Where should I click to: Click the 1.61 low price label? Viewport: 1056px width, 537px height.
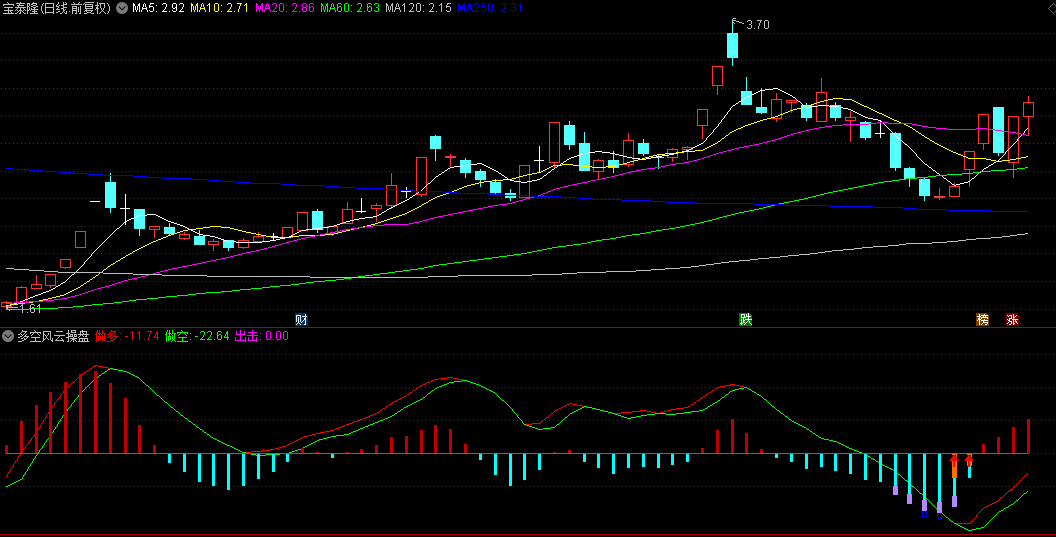click(x=30, y=309)
